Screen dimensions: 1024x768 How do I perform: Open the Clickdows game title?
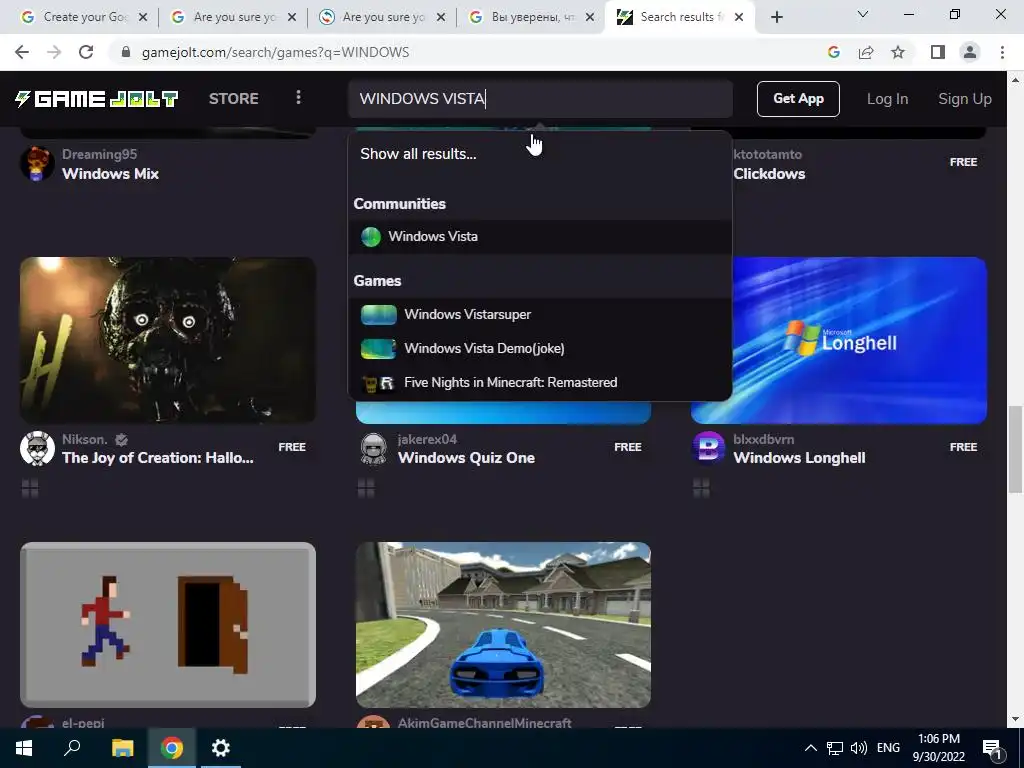pos(769,174)
